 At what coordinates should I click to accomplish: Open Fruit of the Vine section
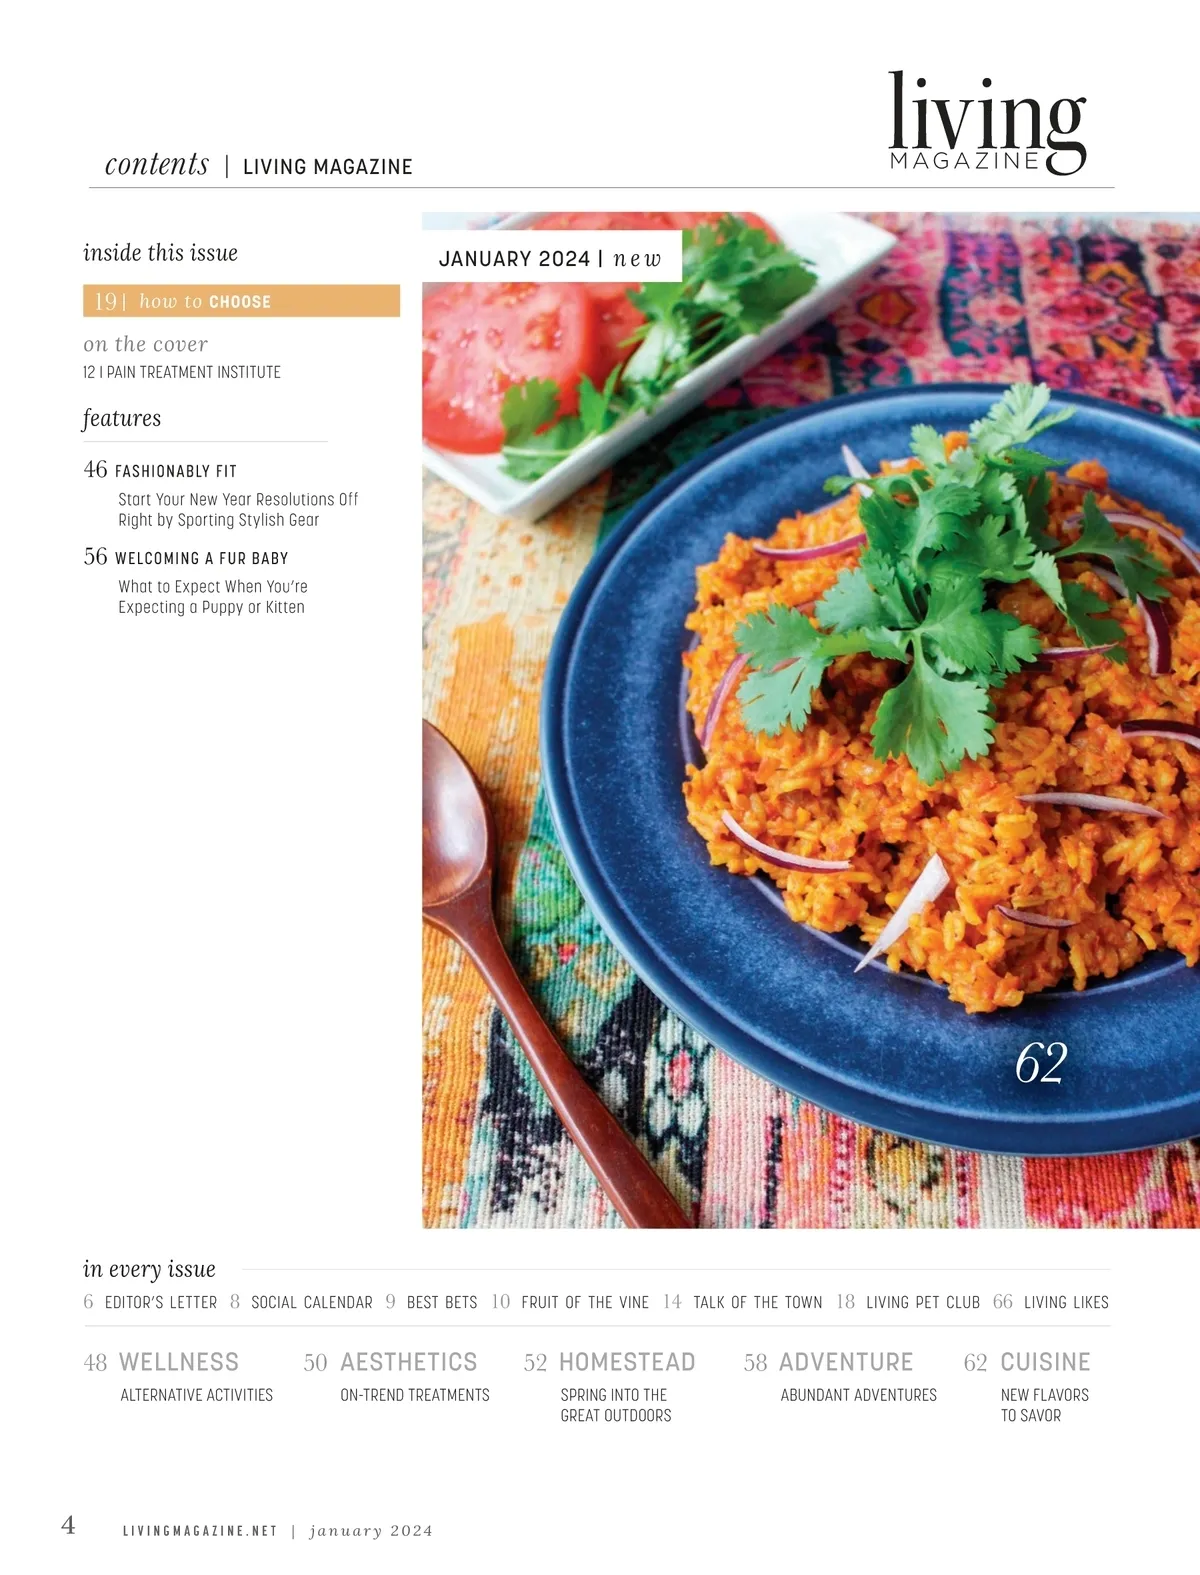pyautogui.click(x=570, y=1302)
